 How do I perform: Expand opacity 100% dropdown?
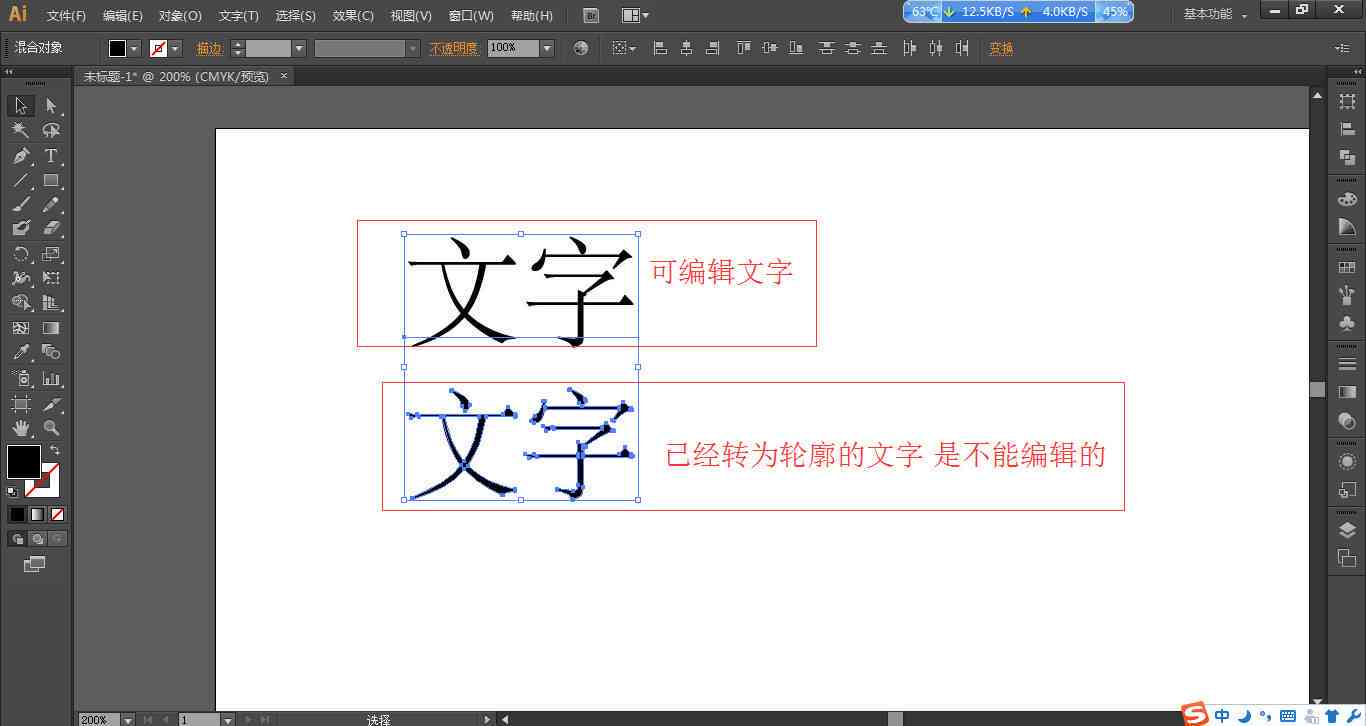pos(547,48)
